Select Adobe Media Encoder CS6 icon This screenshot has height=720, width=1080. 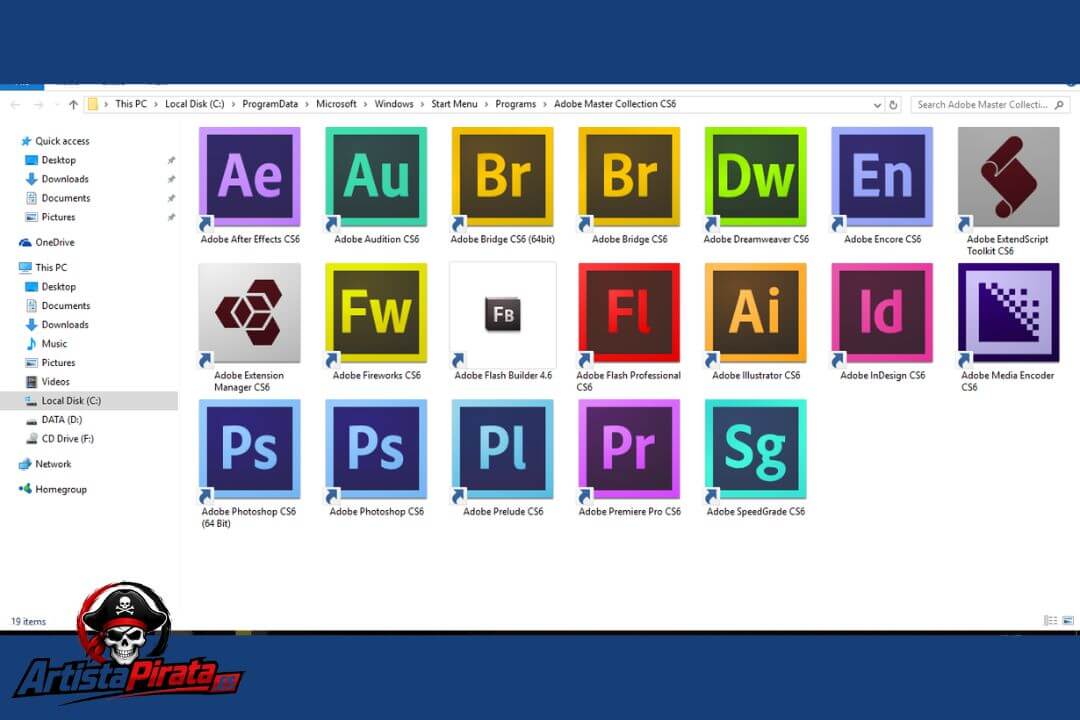tap(1009, 313)
